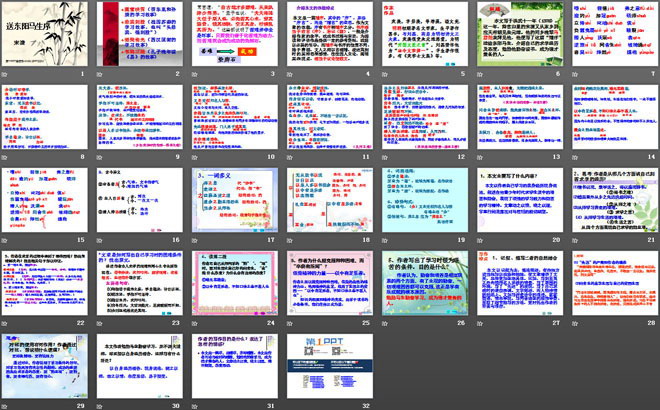Select slide 3 thumbnail
This screenshot has height=410, width=660.
point(233,37)
